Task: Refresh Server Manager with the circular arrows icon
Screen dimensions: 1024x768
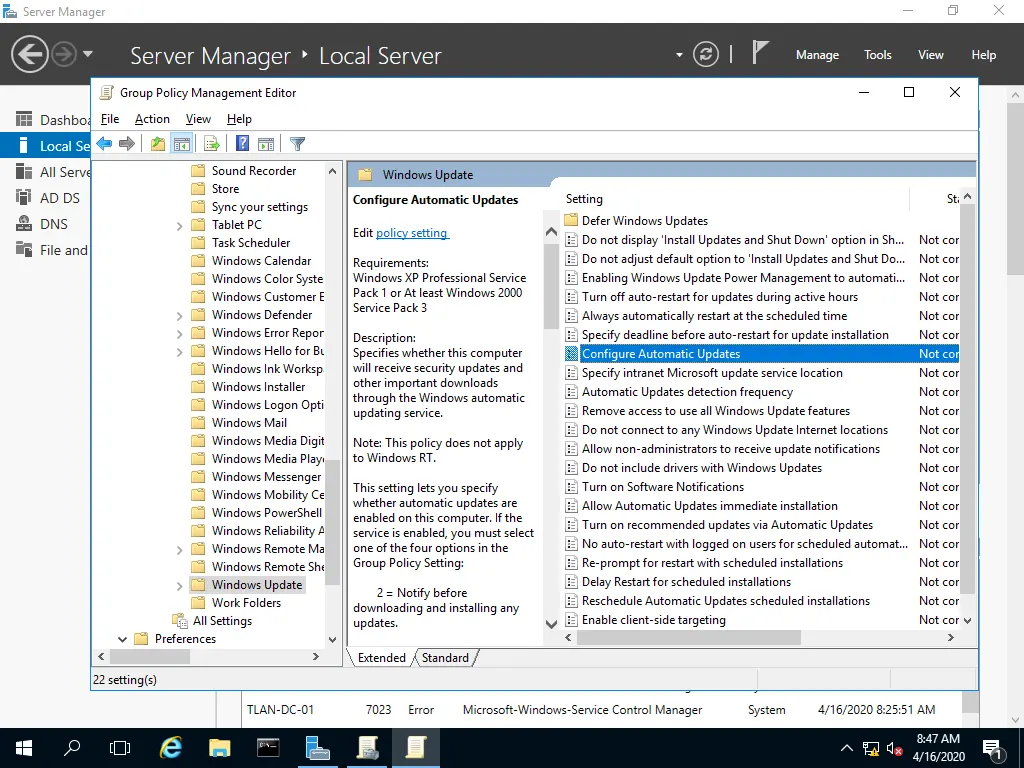Action: click(706, 54)
